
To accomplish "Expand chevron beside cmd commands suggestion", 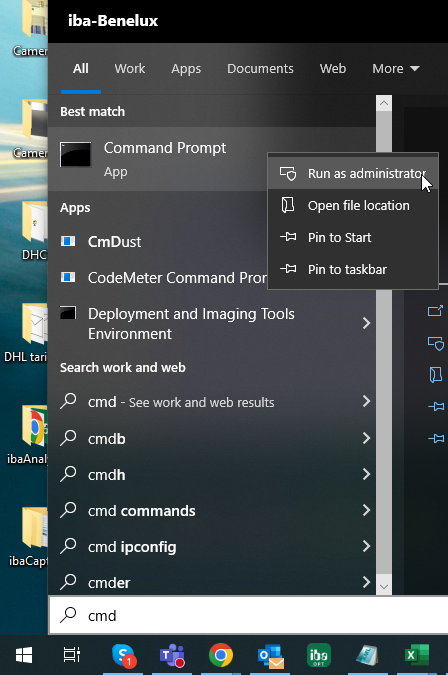I will [x=366, y=510].
